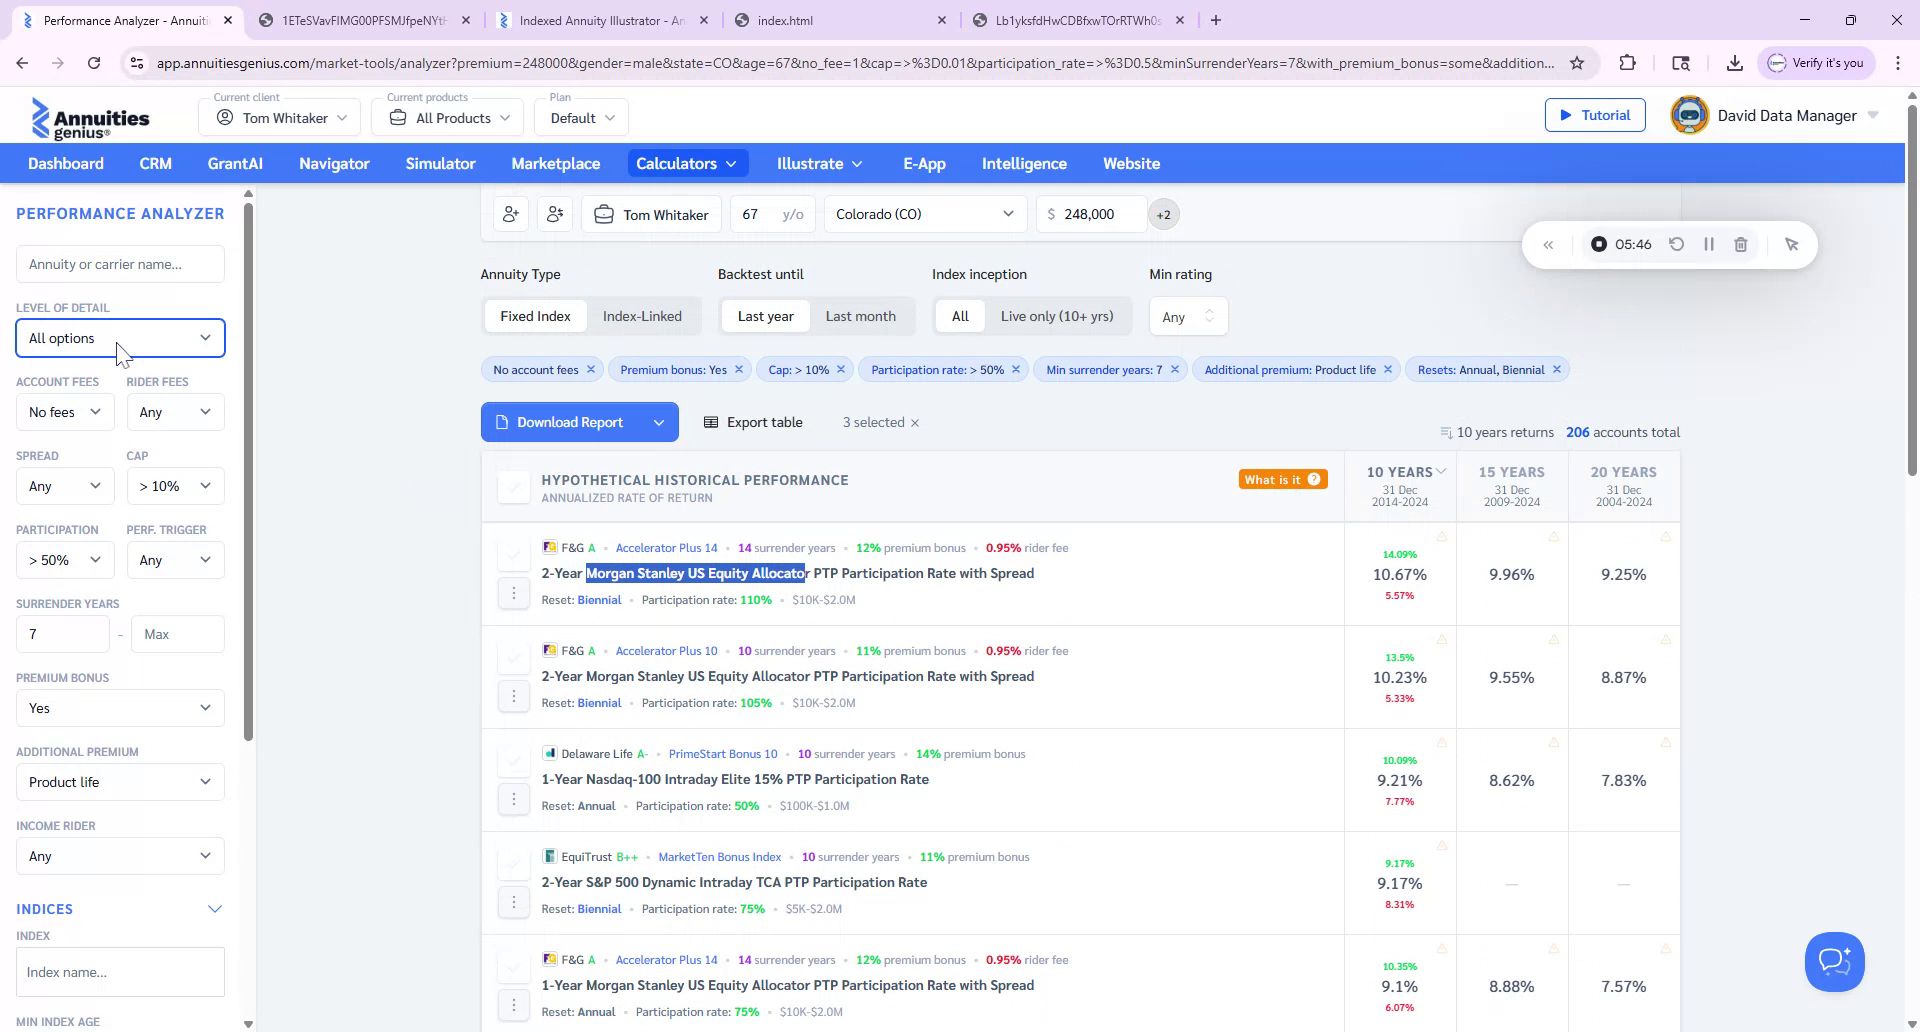
Task: Select the Last month backtest option
Action: pos(860,316)
